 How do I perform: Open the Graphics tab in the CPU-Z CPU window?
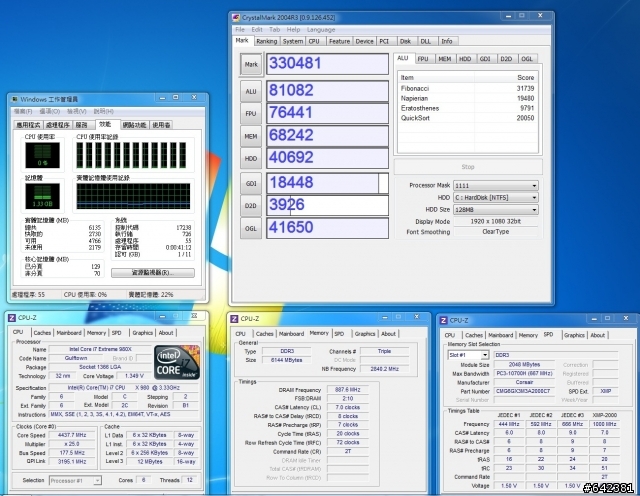tap(142, 333)
